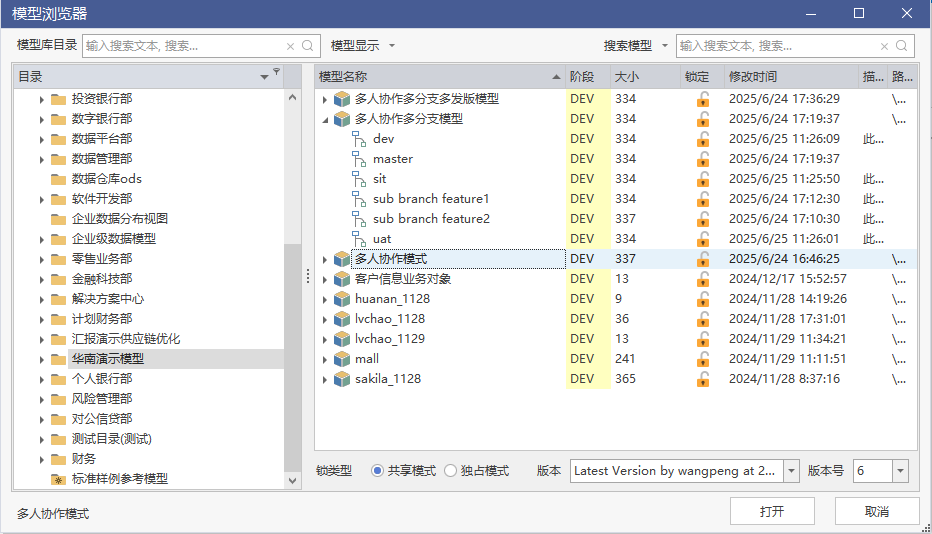The image size is (932, 534).
Task: Click the folder icon of 投资银行部
Action: (x=58, y=99)
